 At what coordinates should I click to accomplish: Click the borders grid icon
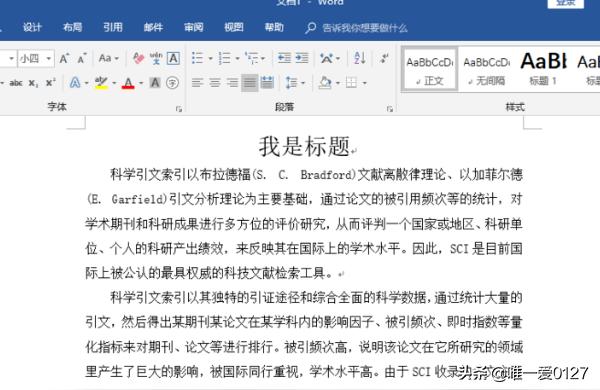click(351, 83)
